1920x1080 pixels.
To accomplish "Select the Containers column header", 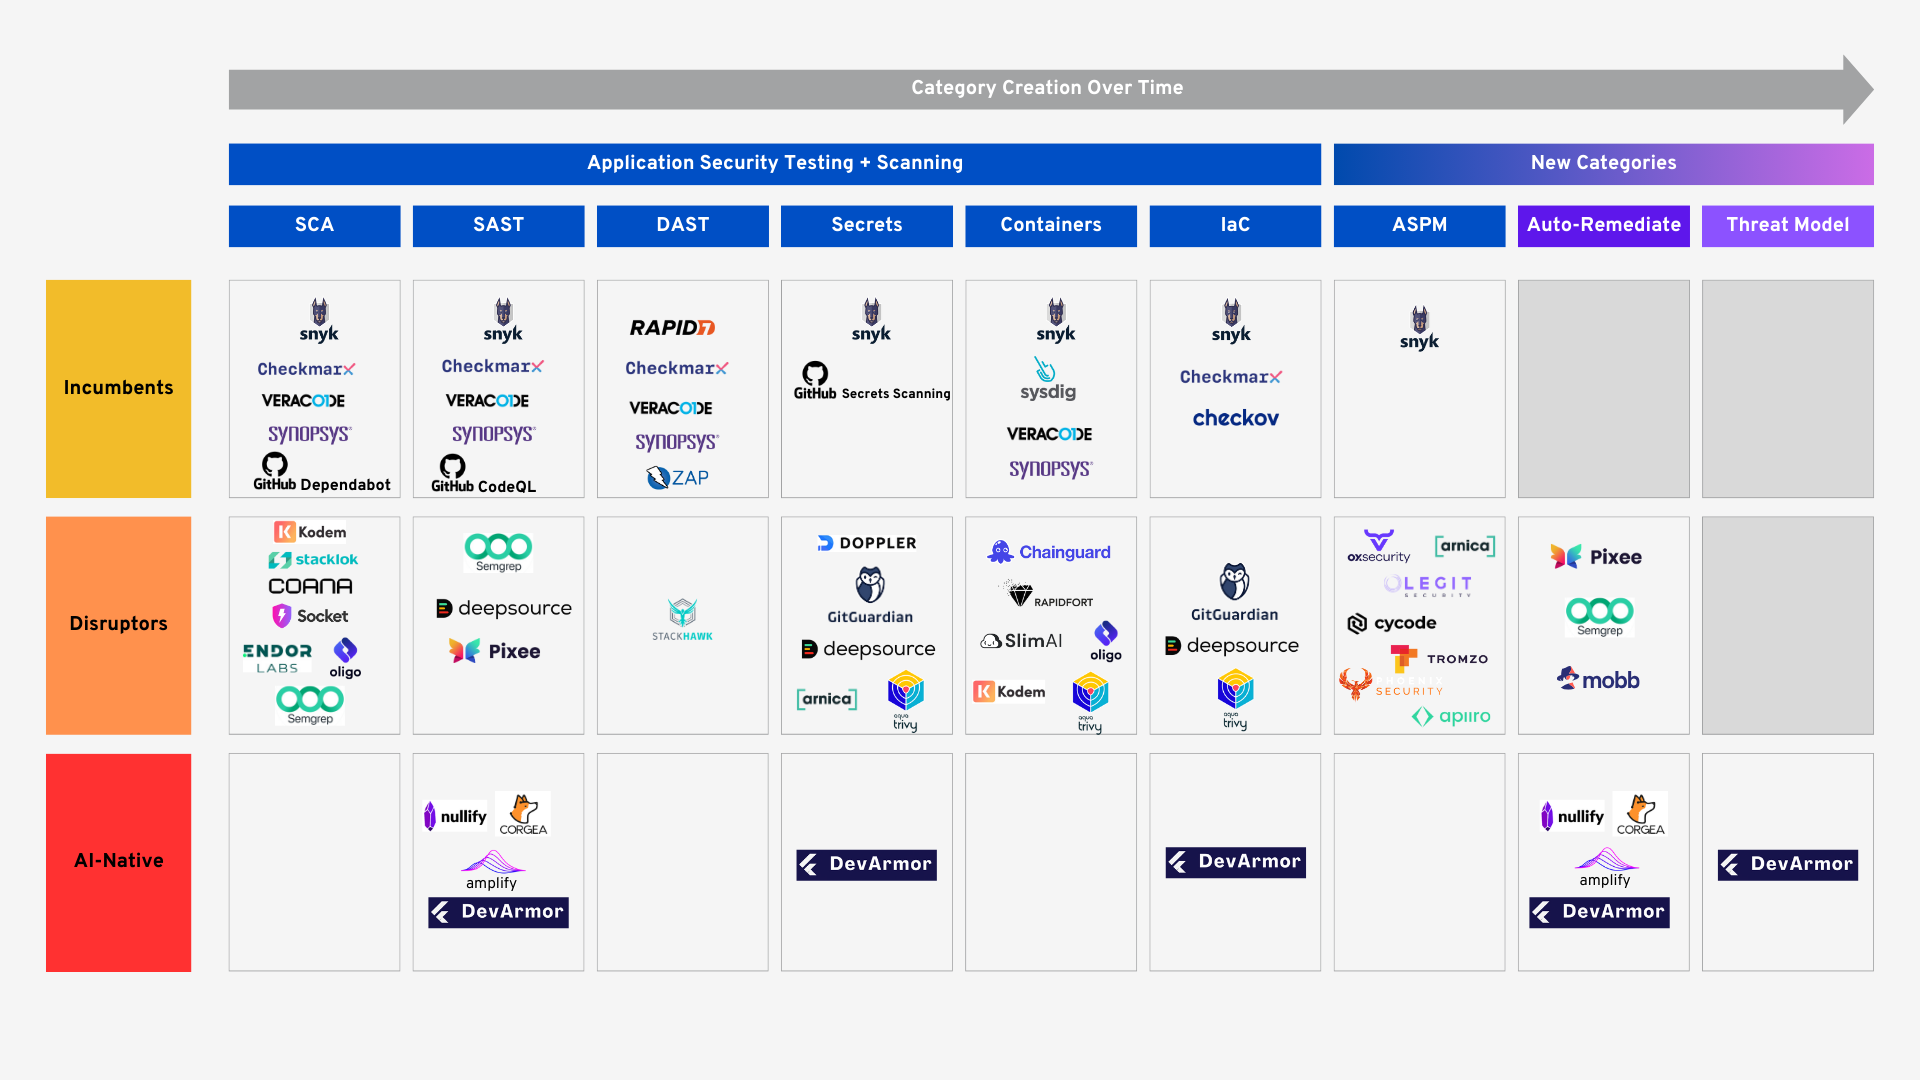I will tap(1050, 225).
